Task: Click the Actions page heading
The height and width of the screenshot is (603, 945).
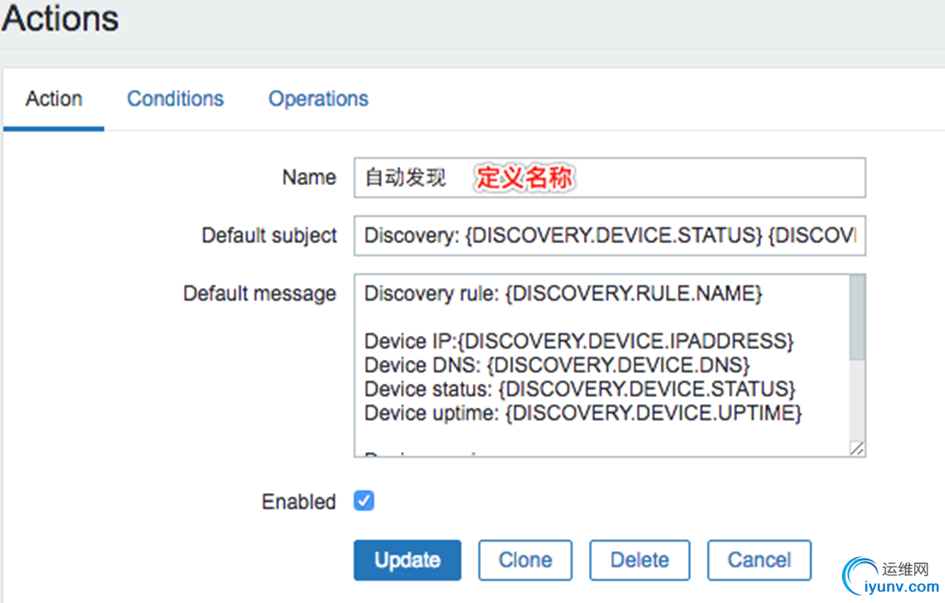Action: point(61,18)
